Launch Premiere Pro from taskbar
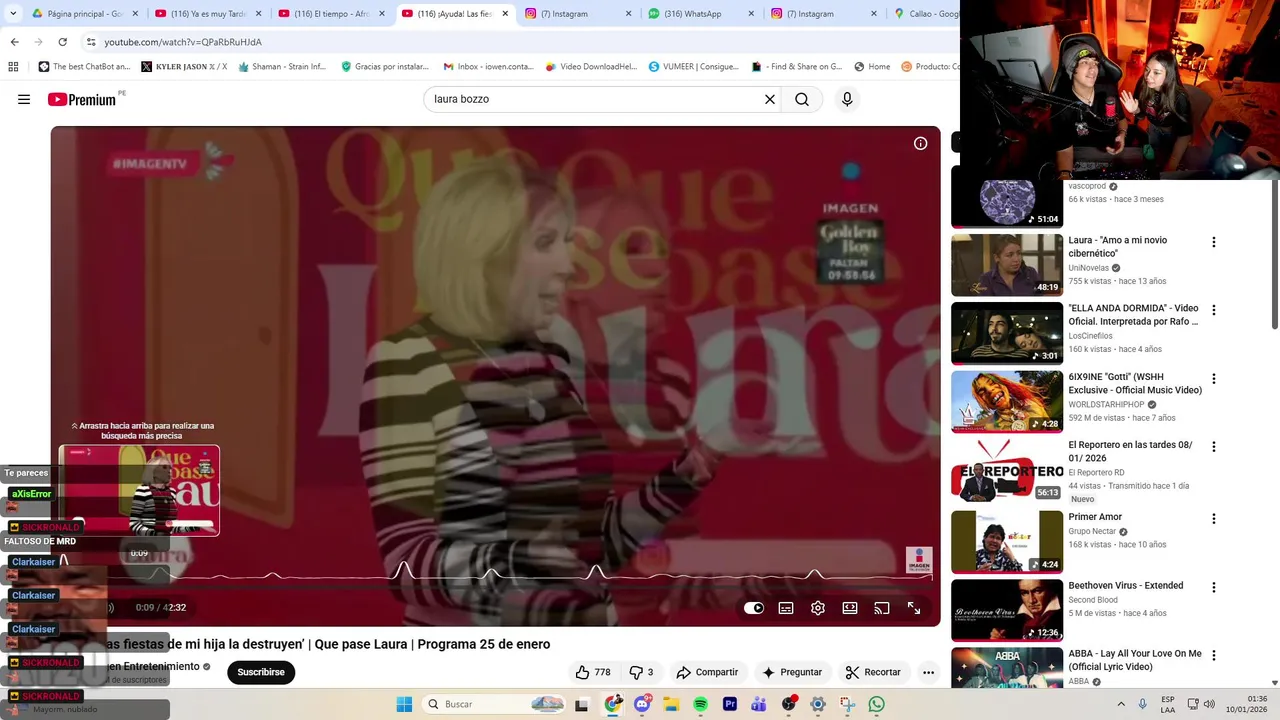 (729, 704)
